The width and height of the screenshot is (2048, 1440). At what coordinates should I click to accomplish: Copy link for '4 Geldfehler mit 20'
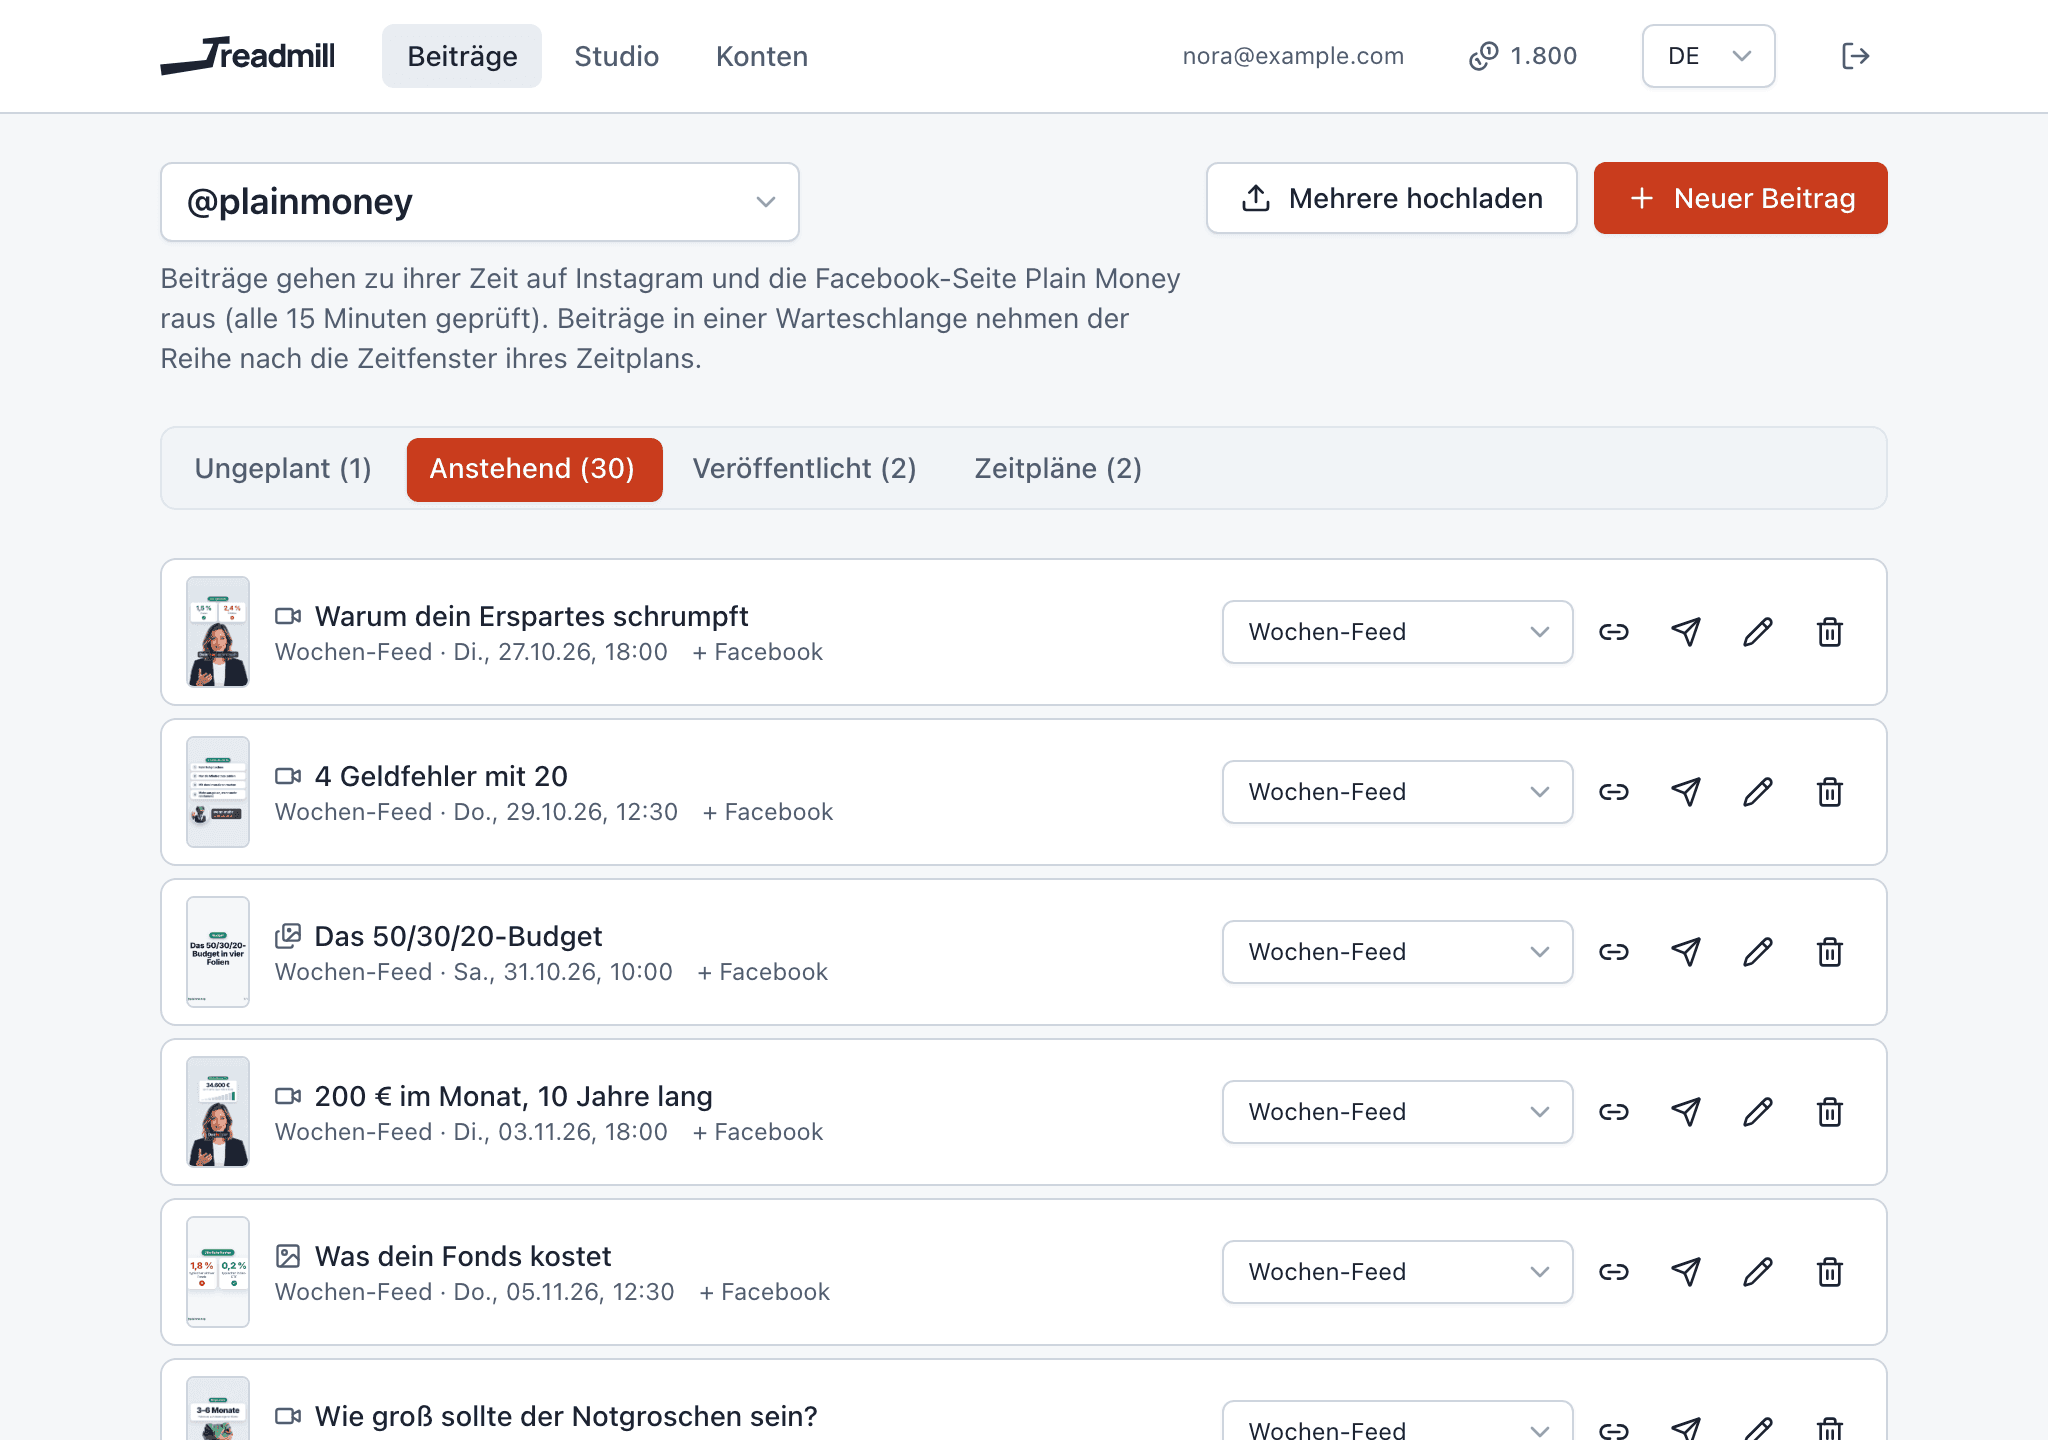(1614, 792)
